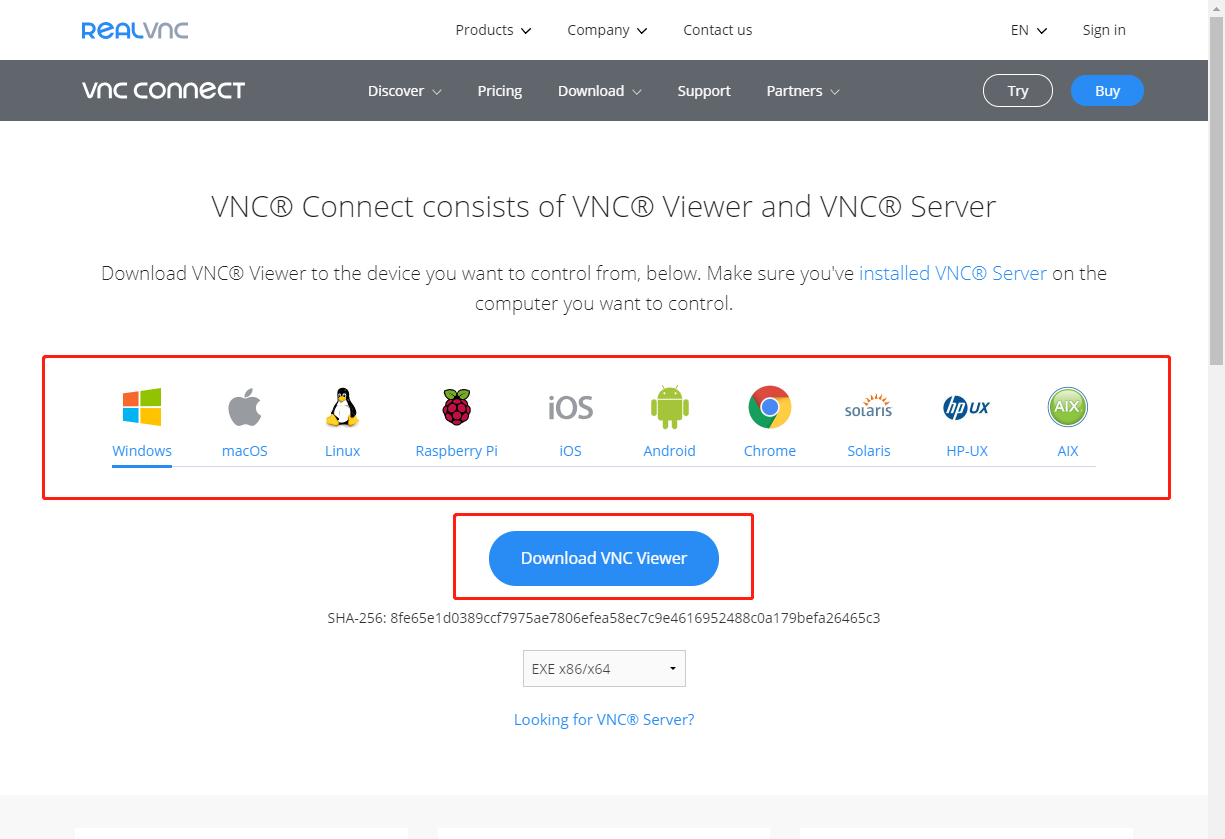Click the Download VNC Viewer button
Viewport: 1225px width, 839px height.
(603, 558)
